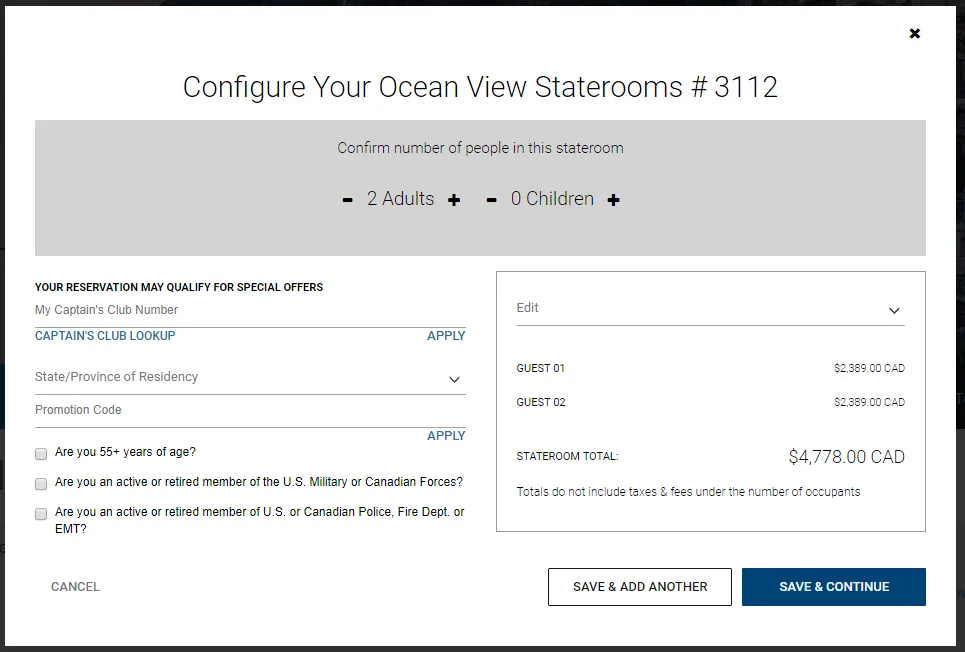965x652 pixels.
Task: Click the State/Province dropdown chevron arrow
Action: coord(454,380)
